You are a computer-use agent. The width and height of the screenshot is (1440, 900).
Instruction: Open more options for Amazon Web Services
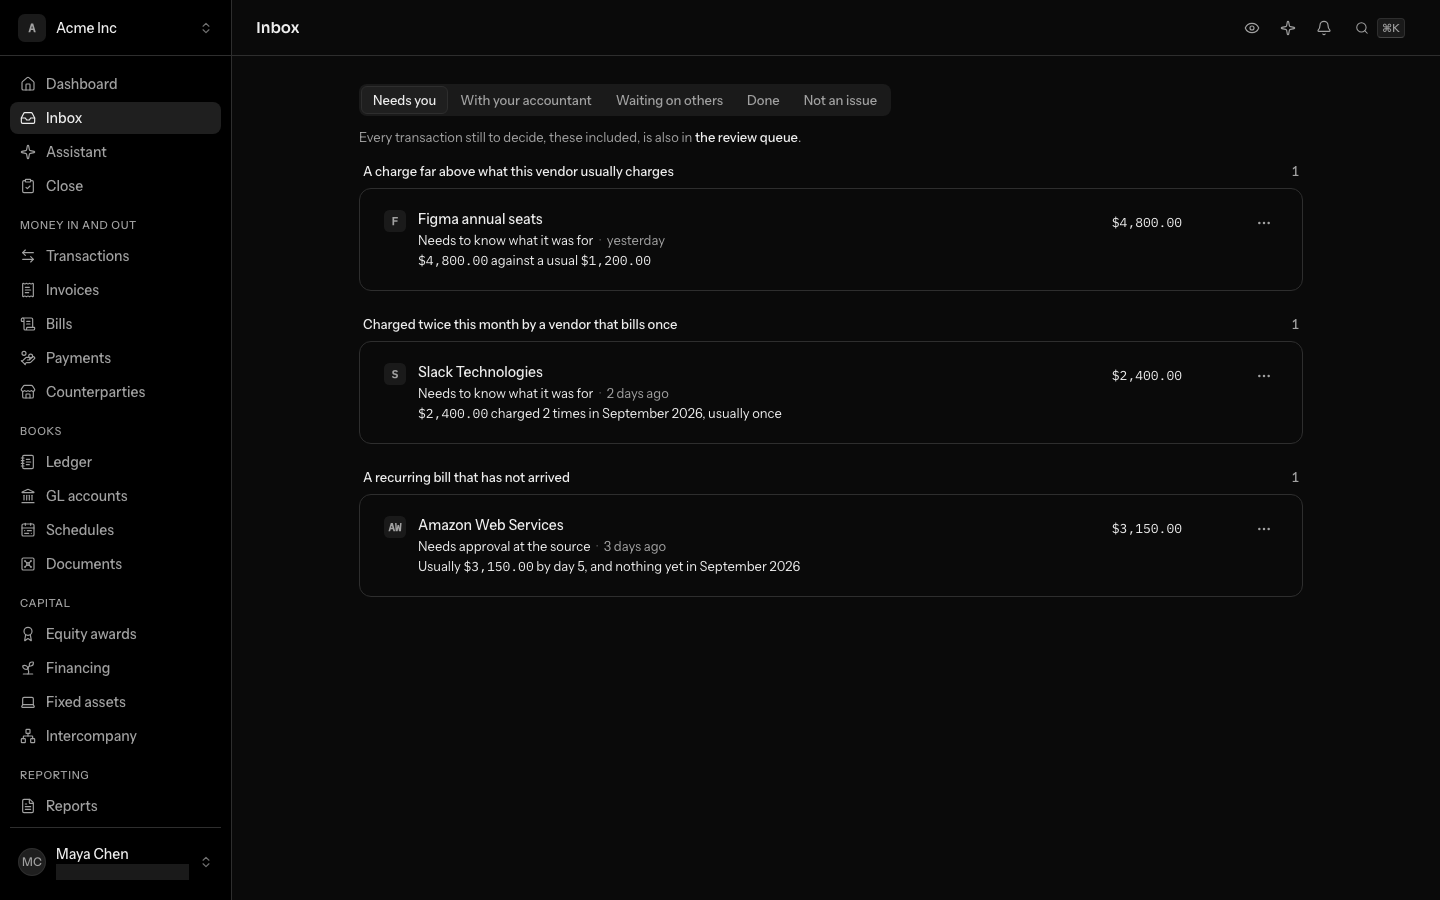1264,529
